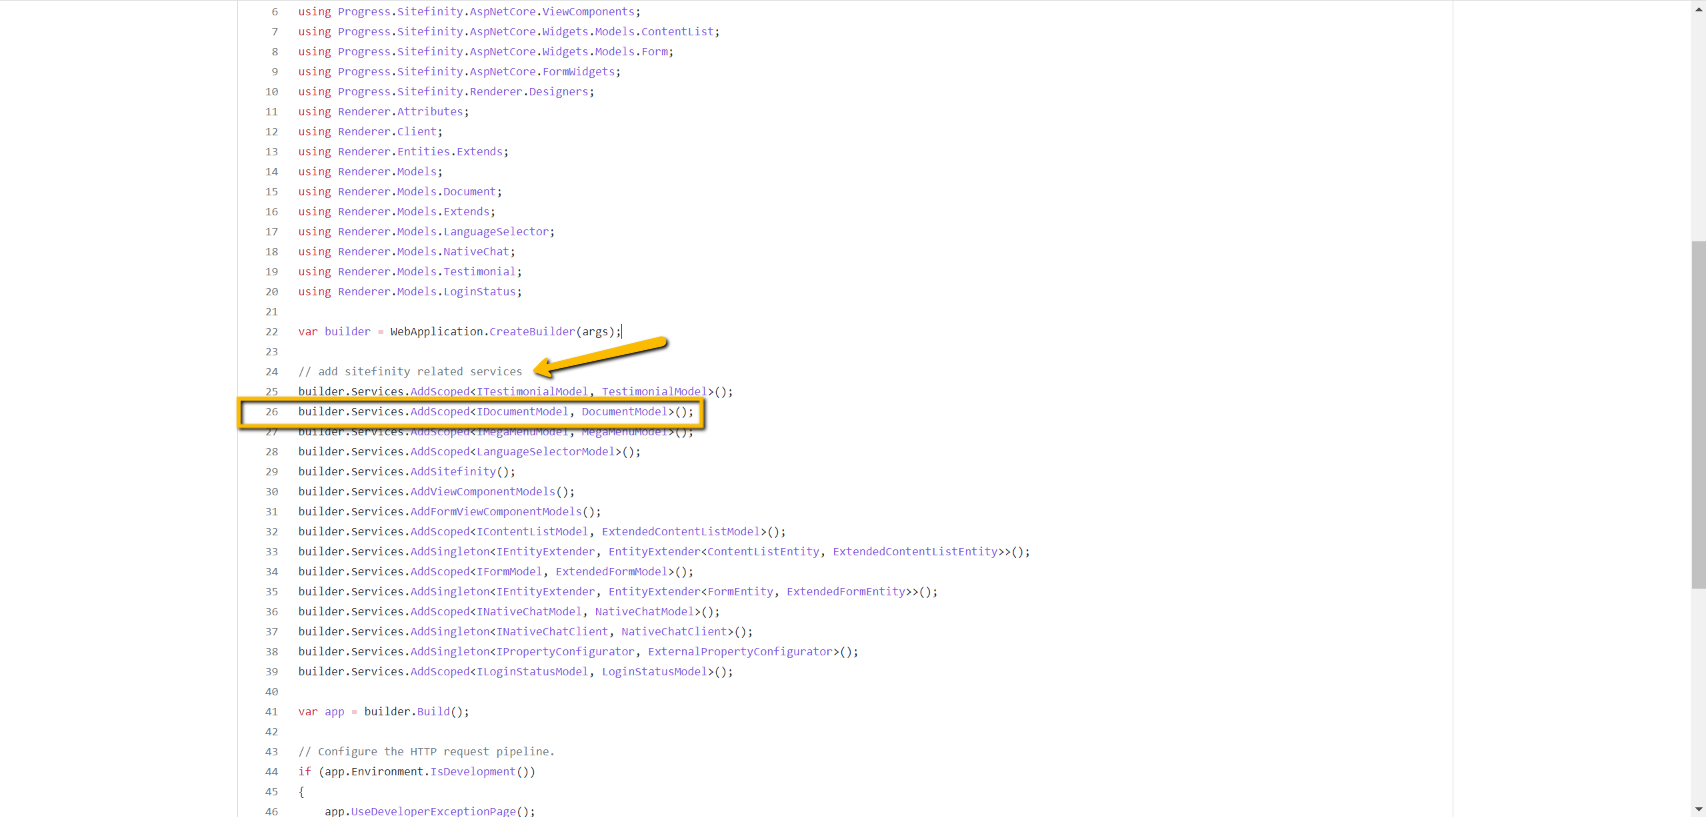The width and height of the screenshot is (1706, 817).
Task: Click 'Document' namespace on line 15
Action: [x=469, y=192]
